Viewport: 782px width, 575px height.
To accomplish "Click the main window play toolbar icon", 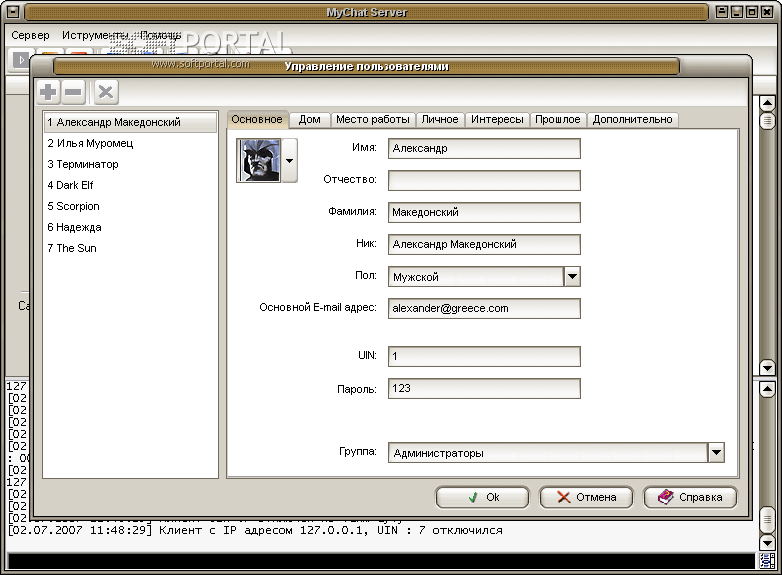I will [21, 60].
